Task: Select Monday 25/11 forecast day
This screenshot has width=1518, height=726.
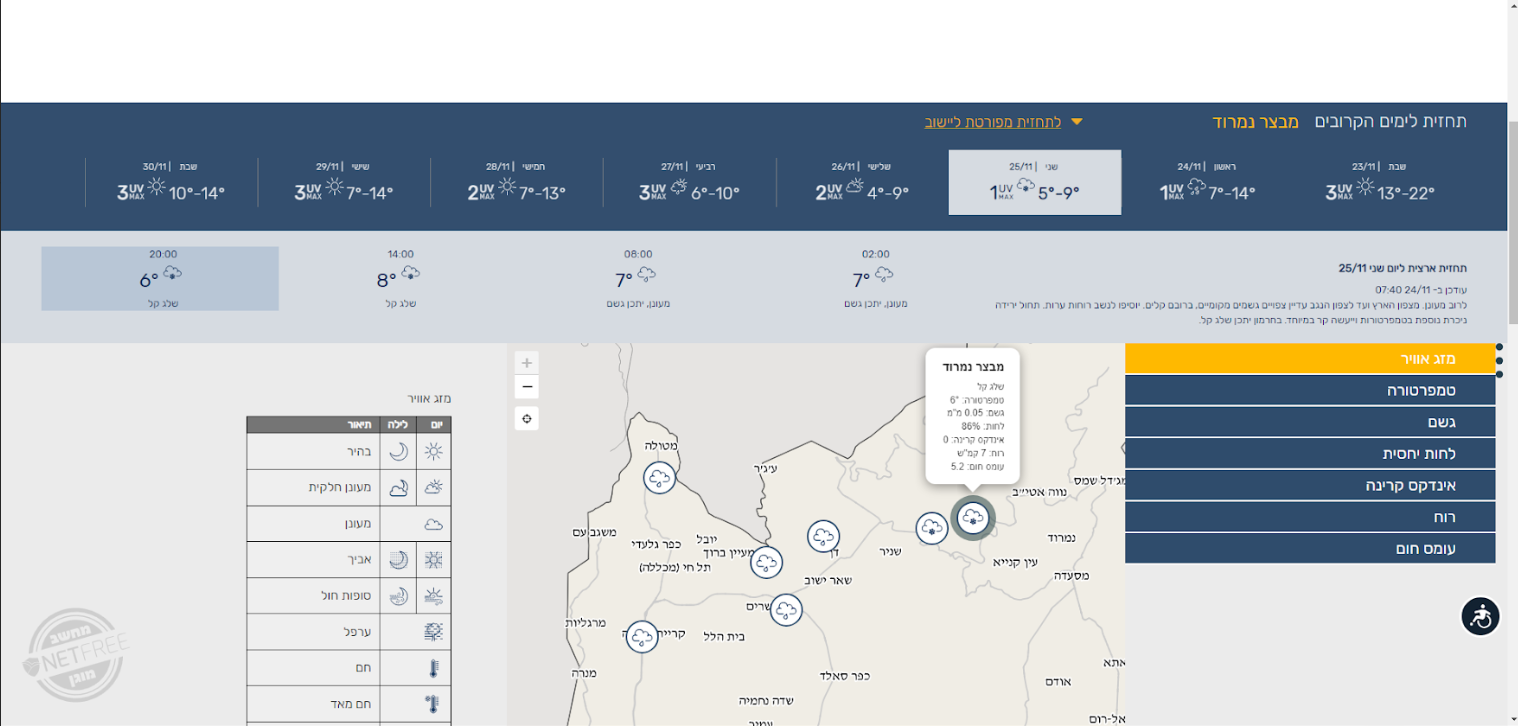Action: [1035, 182]
